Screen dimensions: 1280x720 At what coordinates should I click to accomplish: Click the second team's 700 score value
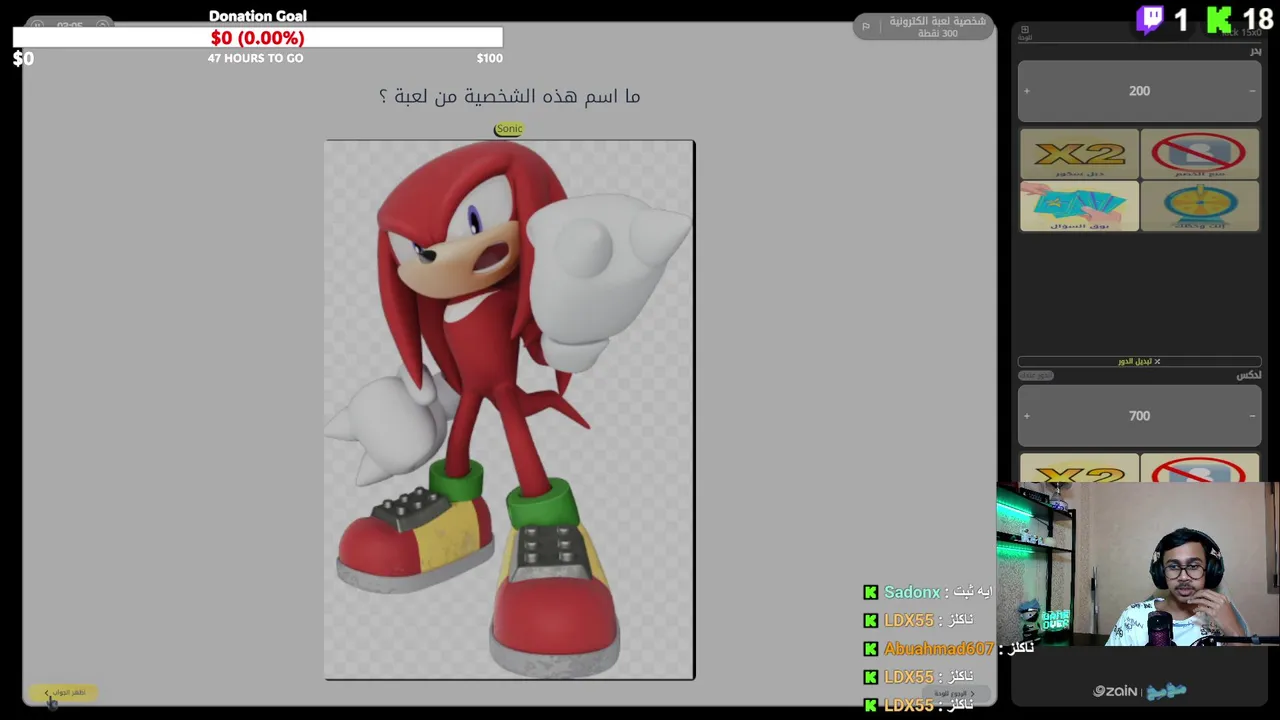1139,416
